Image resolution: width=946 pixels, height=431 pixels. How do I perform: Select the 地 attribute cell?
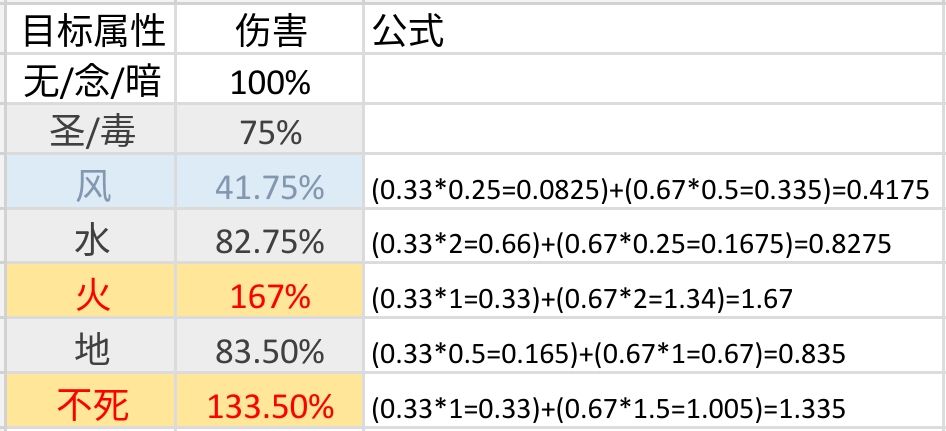pos(93,350)
